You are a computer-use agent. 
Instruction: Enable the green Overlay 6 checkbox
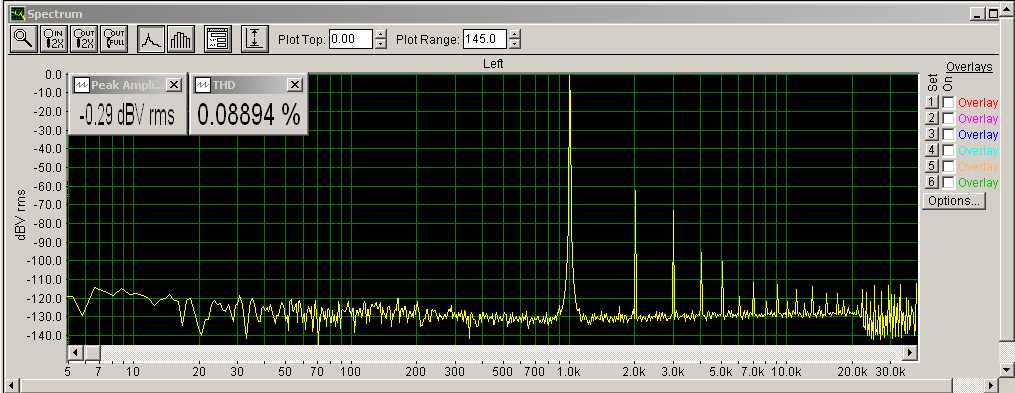pyautogui.click(x=948, y=183)
